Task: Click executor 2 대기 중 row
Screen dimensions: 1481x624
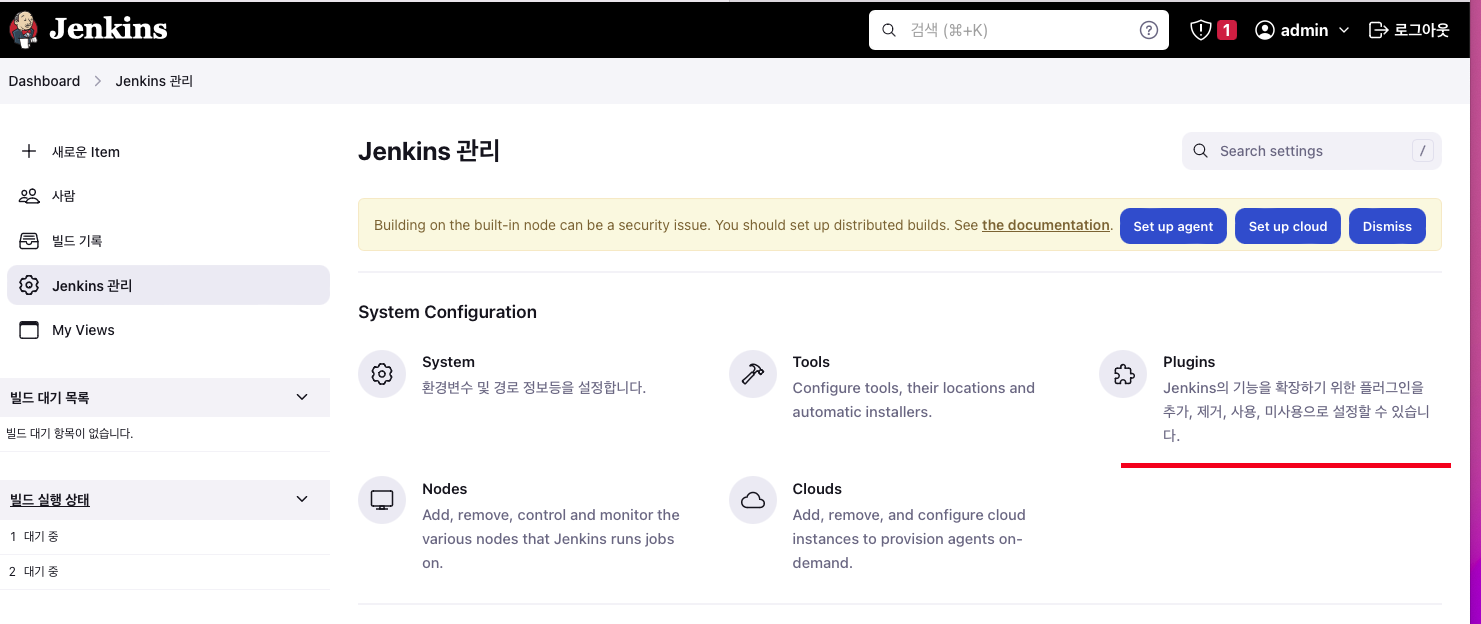Action: click(165, 572)
